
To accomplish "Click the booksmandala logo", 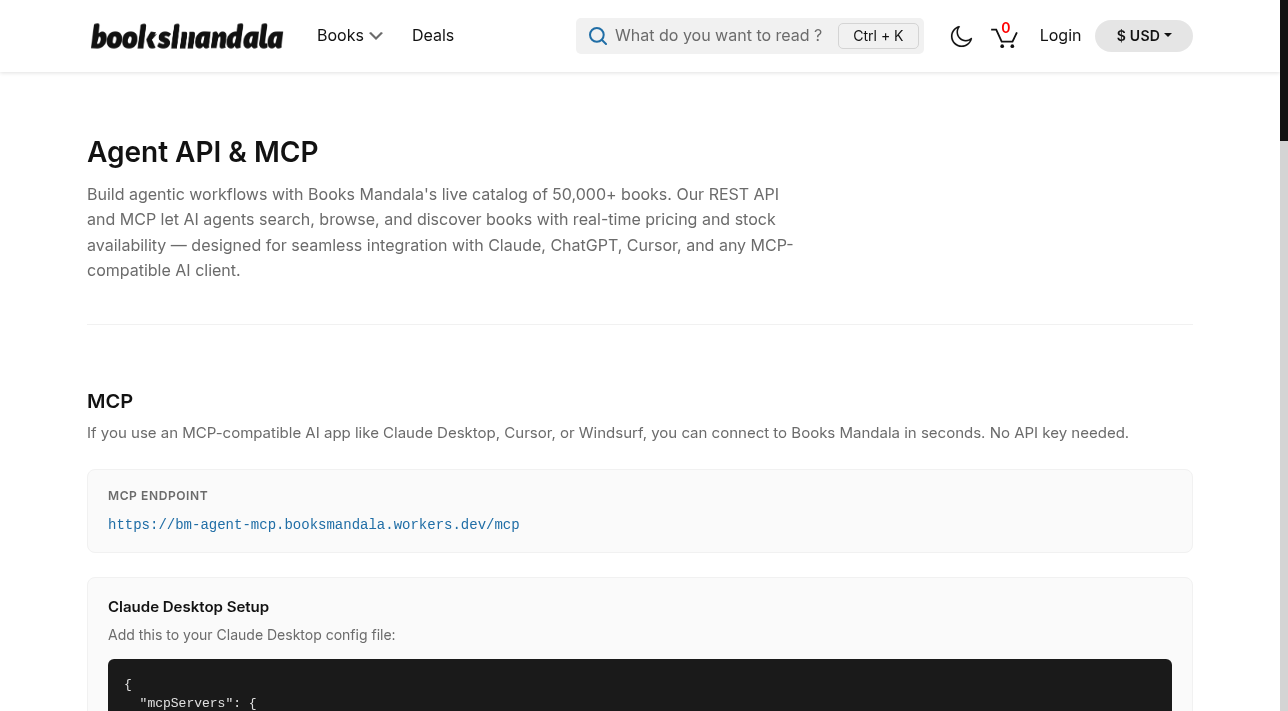I will 187,36.
